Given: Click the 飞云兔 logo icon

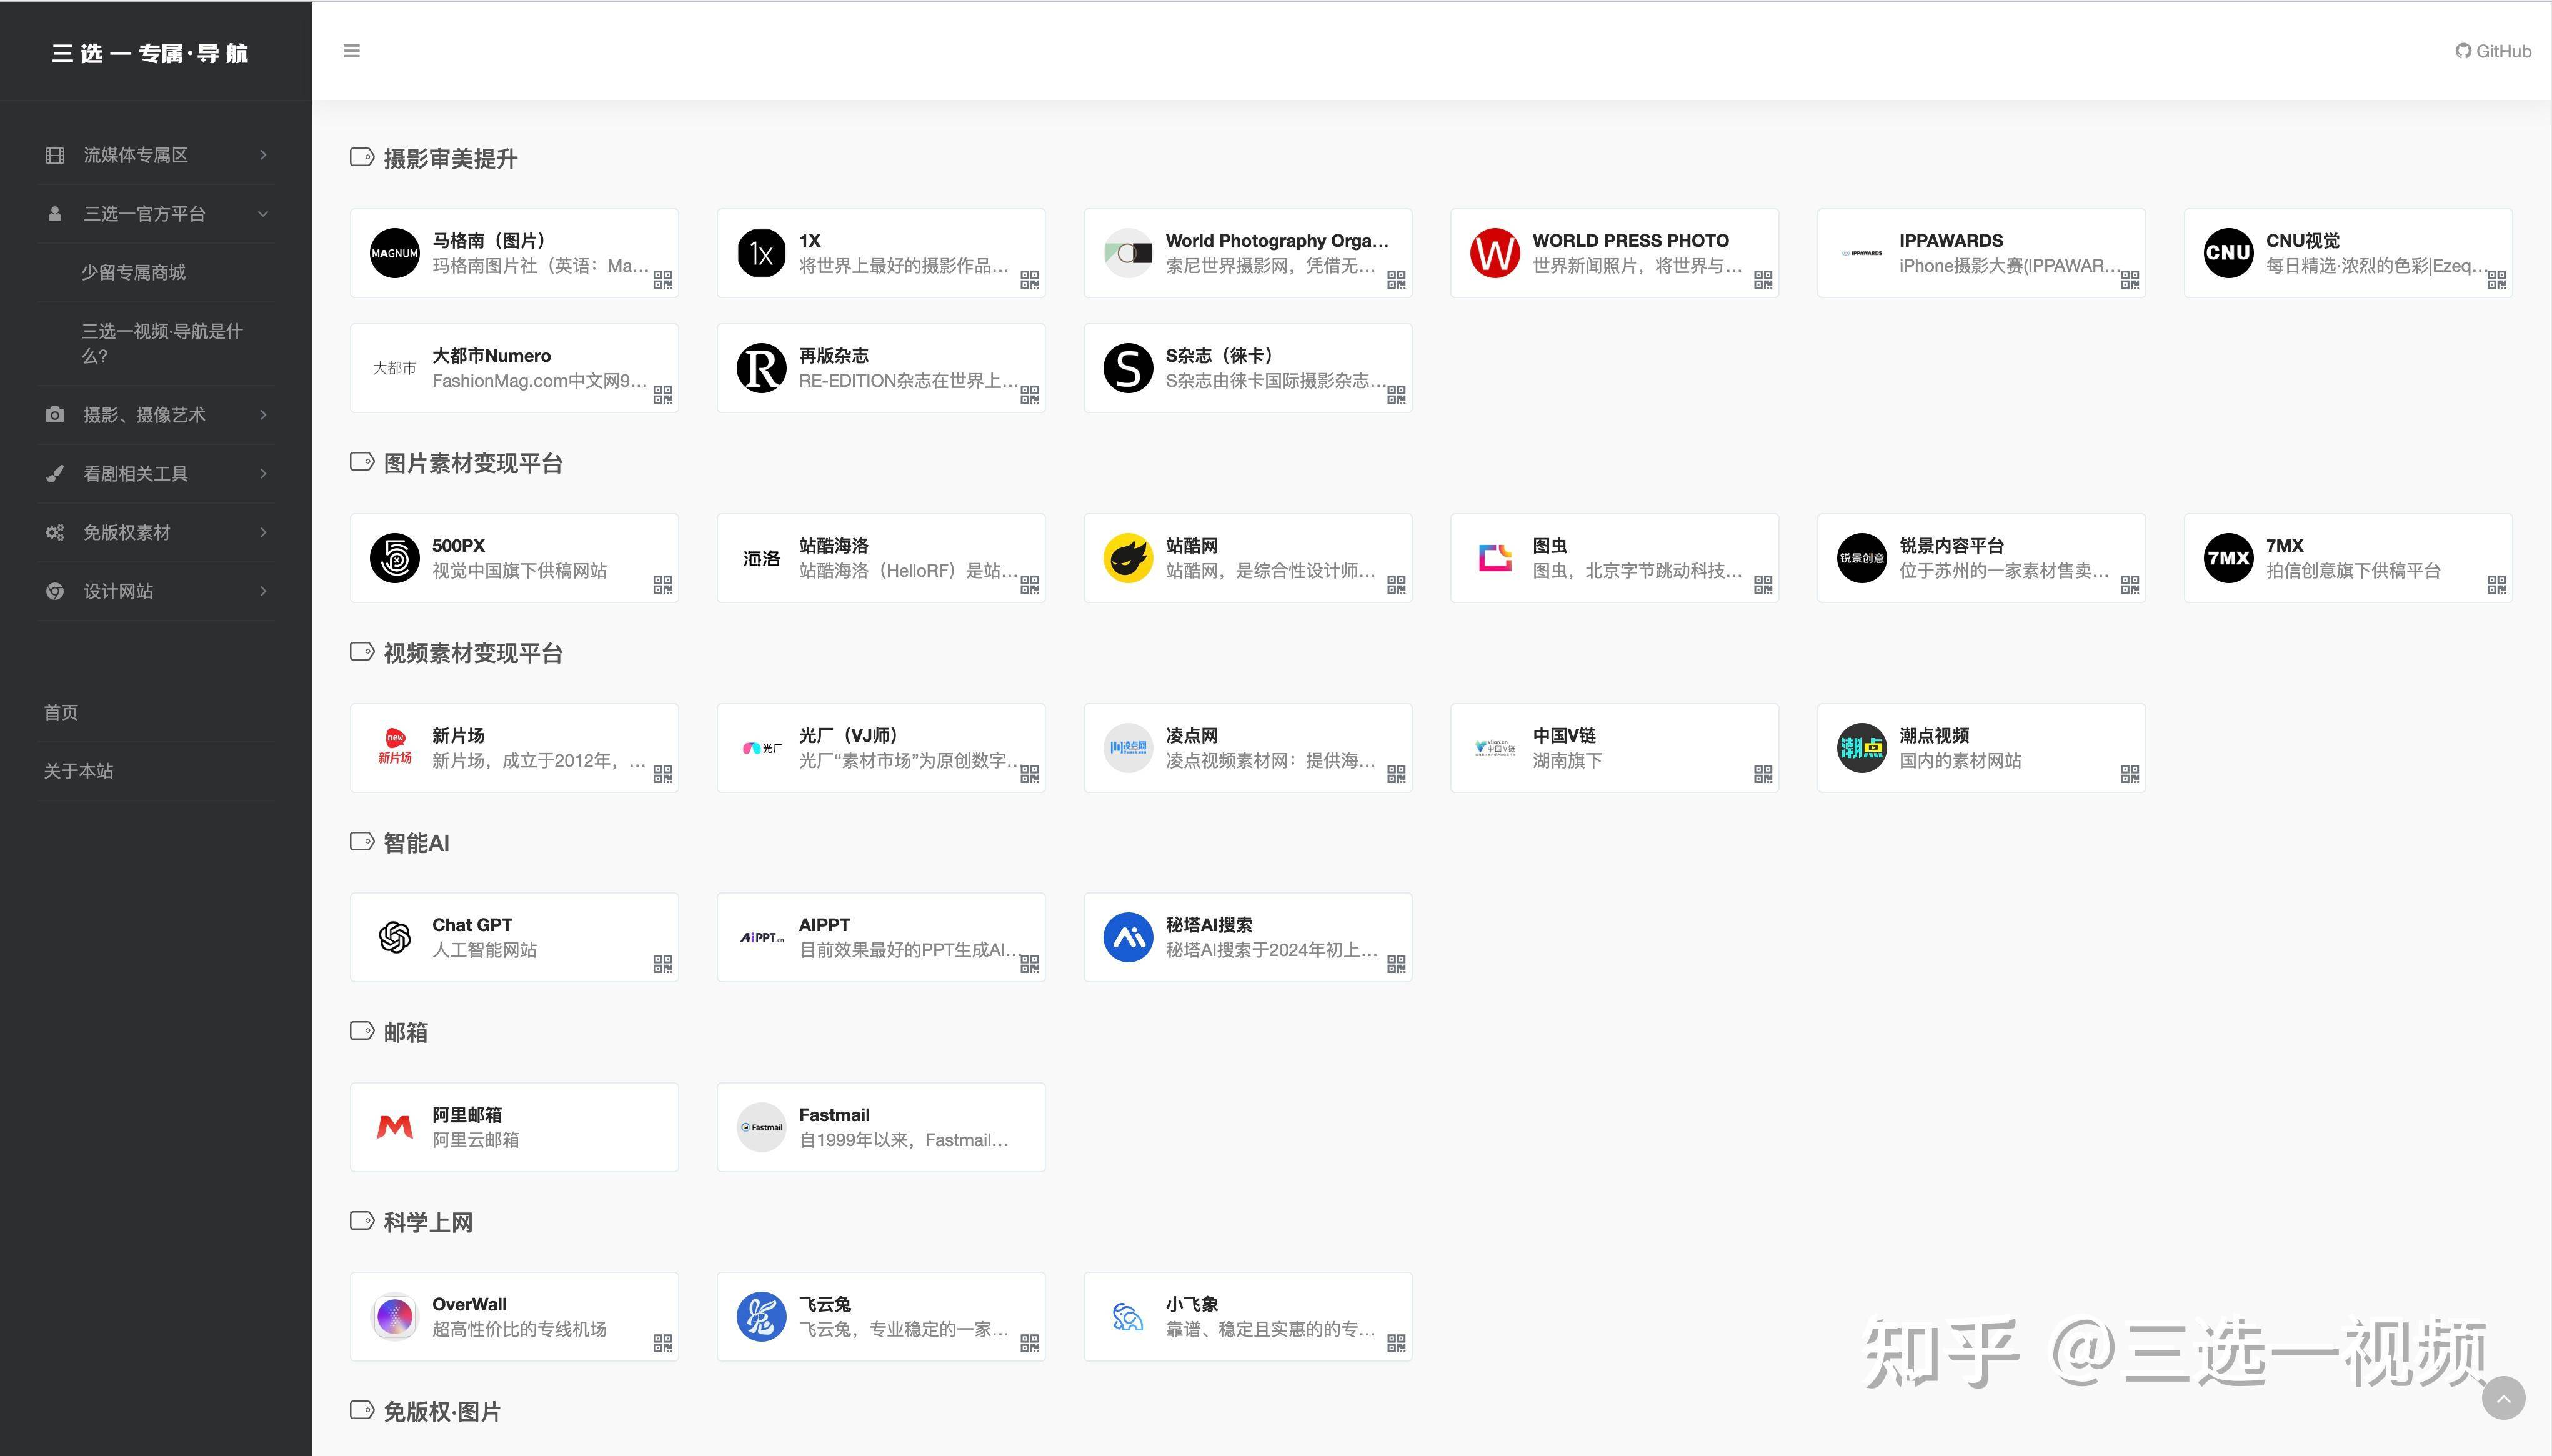Looking at the screenshot, I should click(762, 1317).
